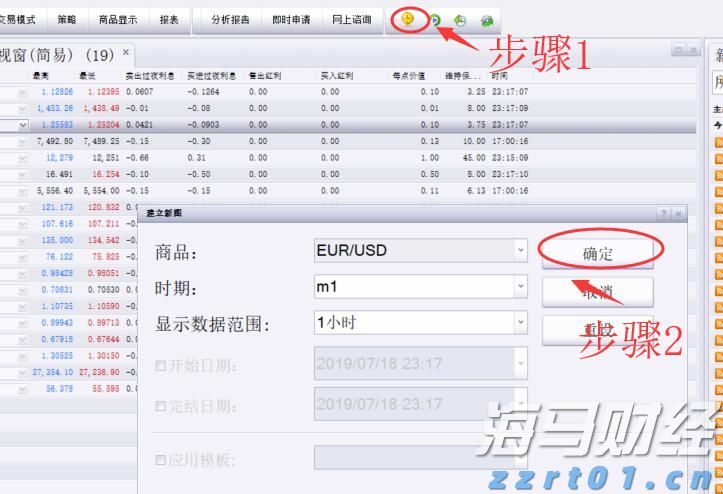Open the 分析报告 menu
This screenshot has height=494, width=723.
click(x=231, y=20)
